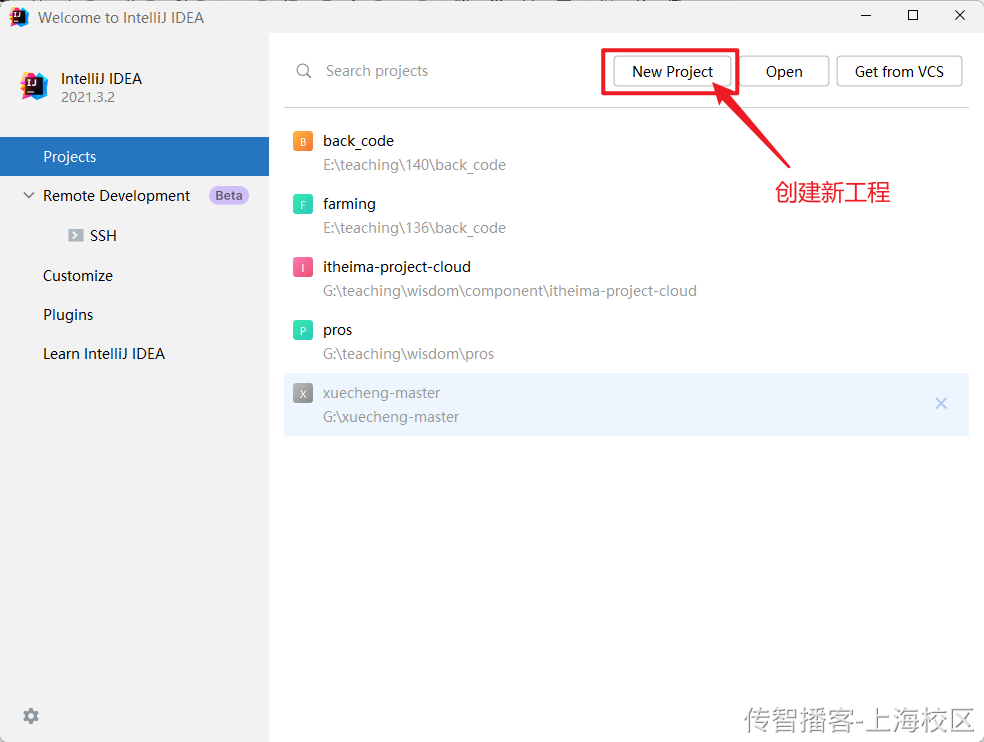The width and height of the screenshot is (984, 742).
Task: Focus the Search projects field
Action: tap(377, 71)
